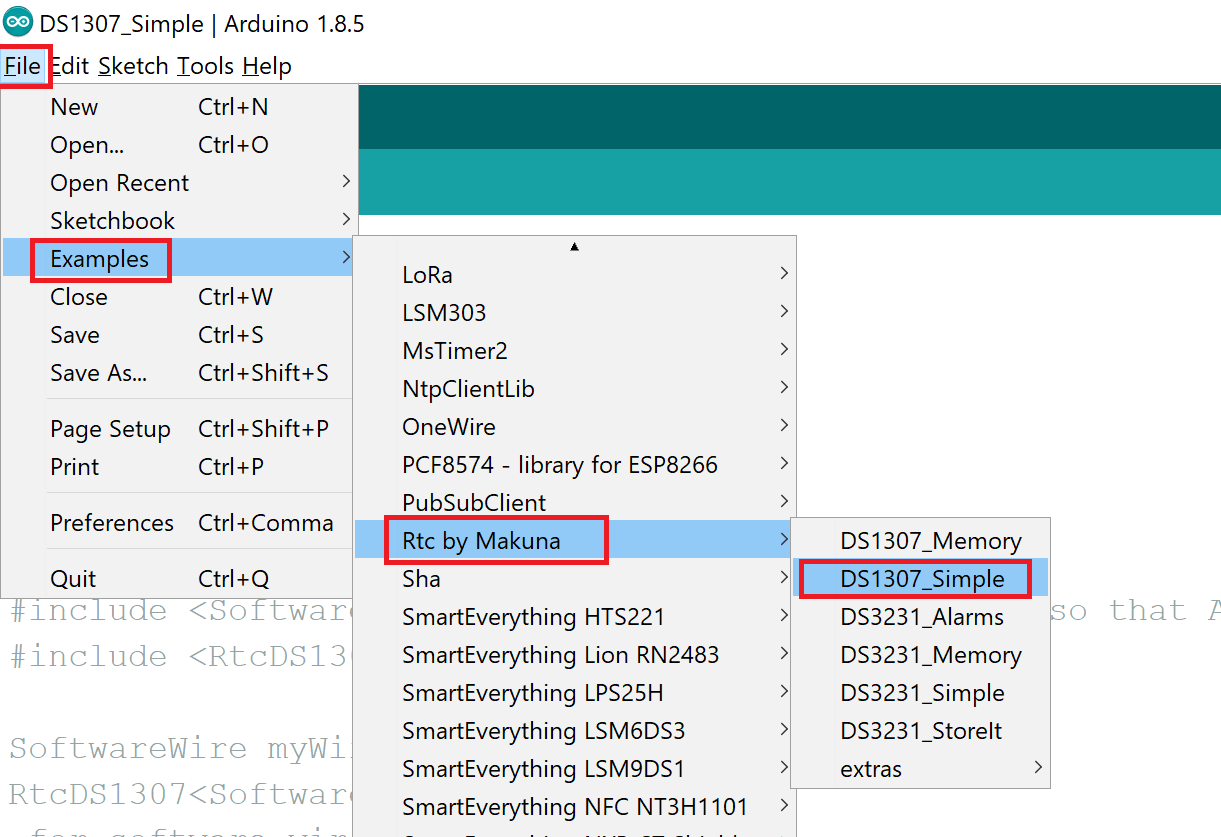Click Save in the File menu

point(179,335)
